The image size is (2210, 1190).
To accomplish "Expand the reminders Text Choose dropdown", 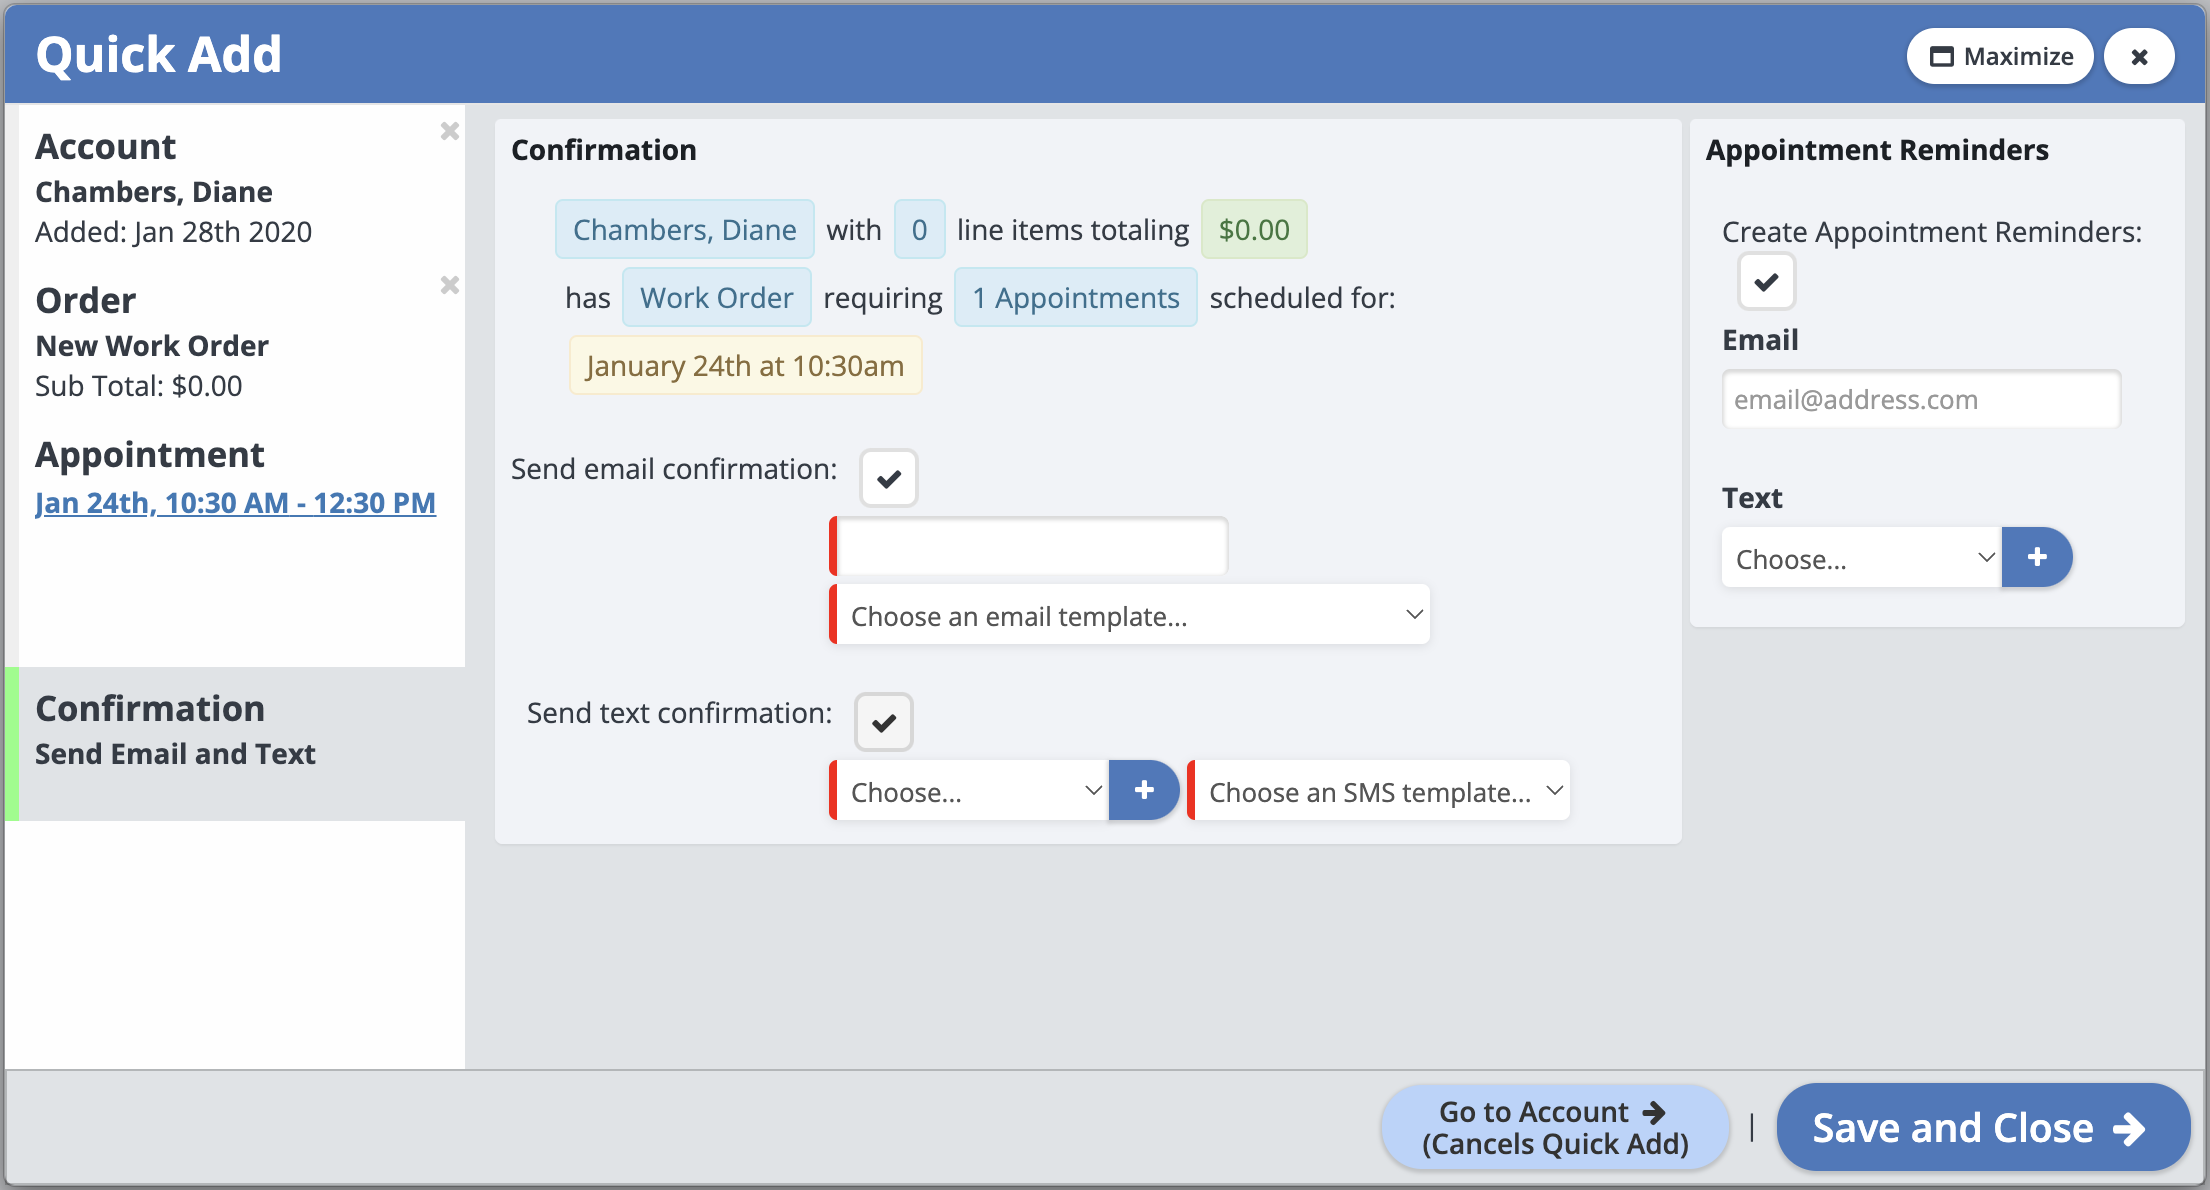I will 1861,559.
